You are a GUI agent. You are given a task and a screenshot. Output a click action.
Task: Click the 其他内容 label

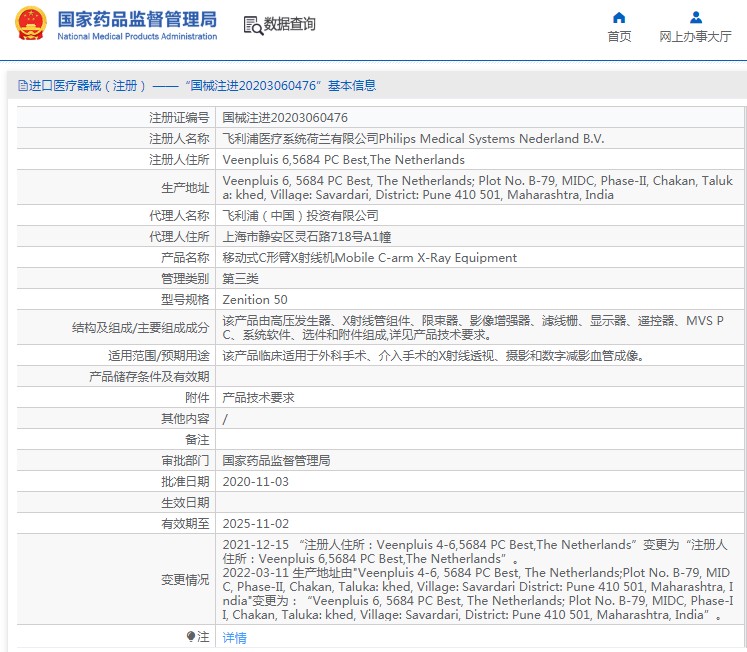(185, 419)
